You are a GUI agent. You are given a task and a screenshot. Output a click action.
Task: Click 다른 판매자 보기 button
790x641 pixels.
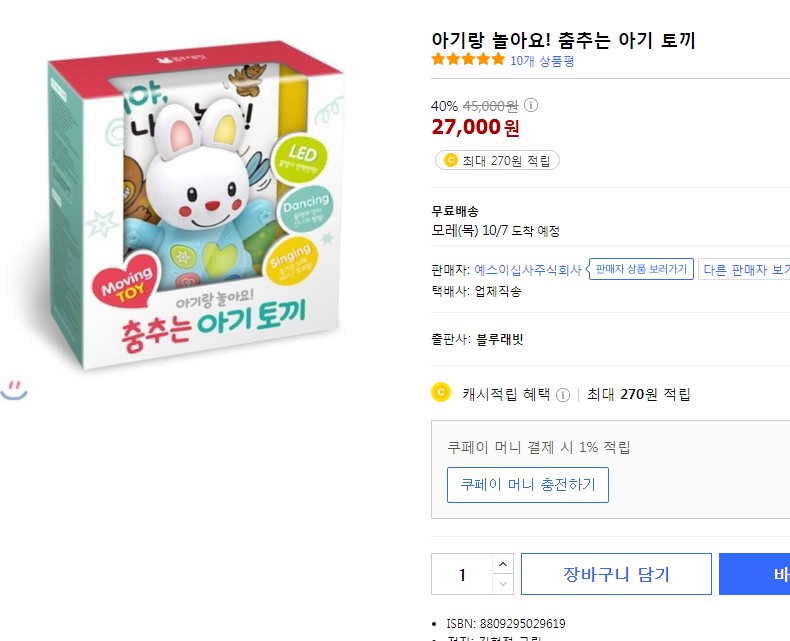746,270
